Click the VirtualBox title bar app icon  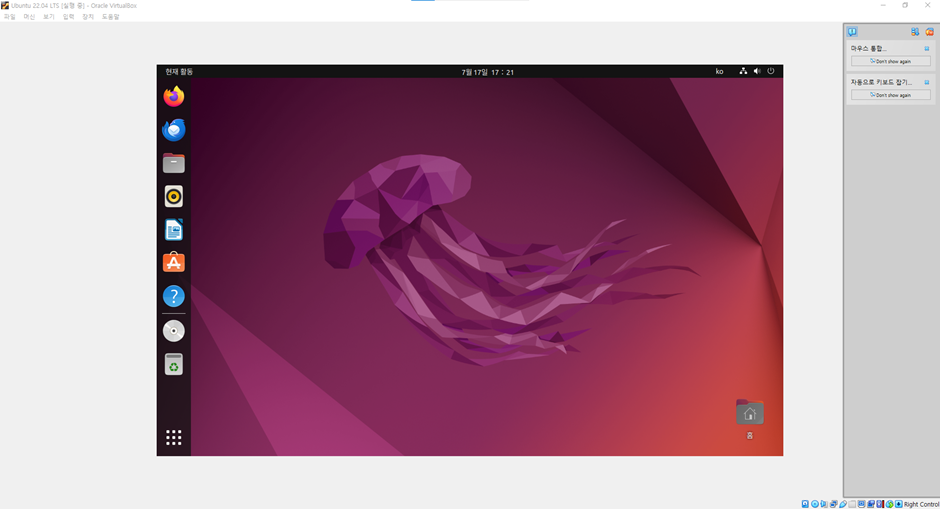[x=5, y=5]
